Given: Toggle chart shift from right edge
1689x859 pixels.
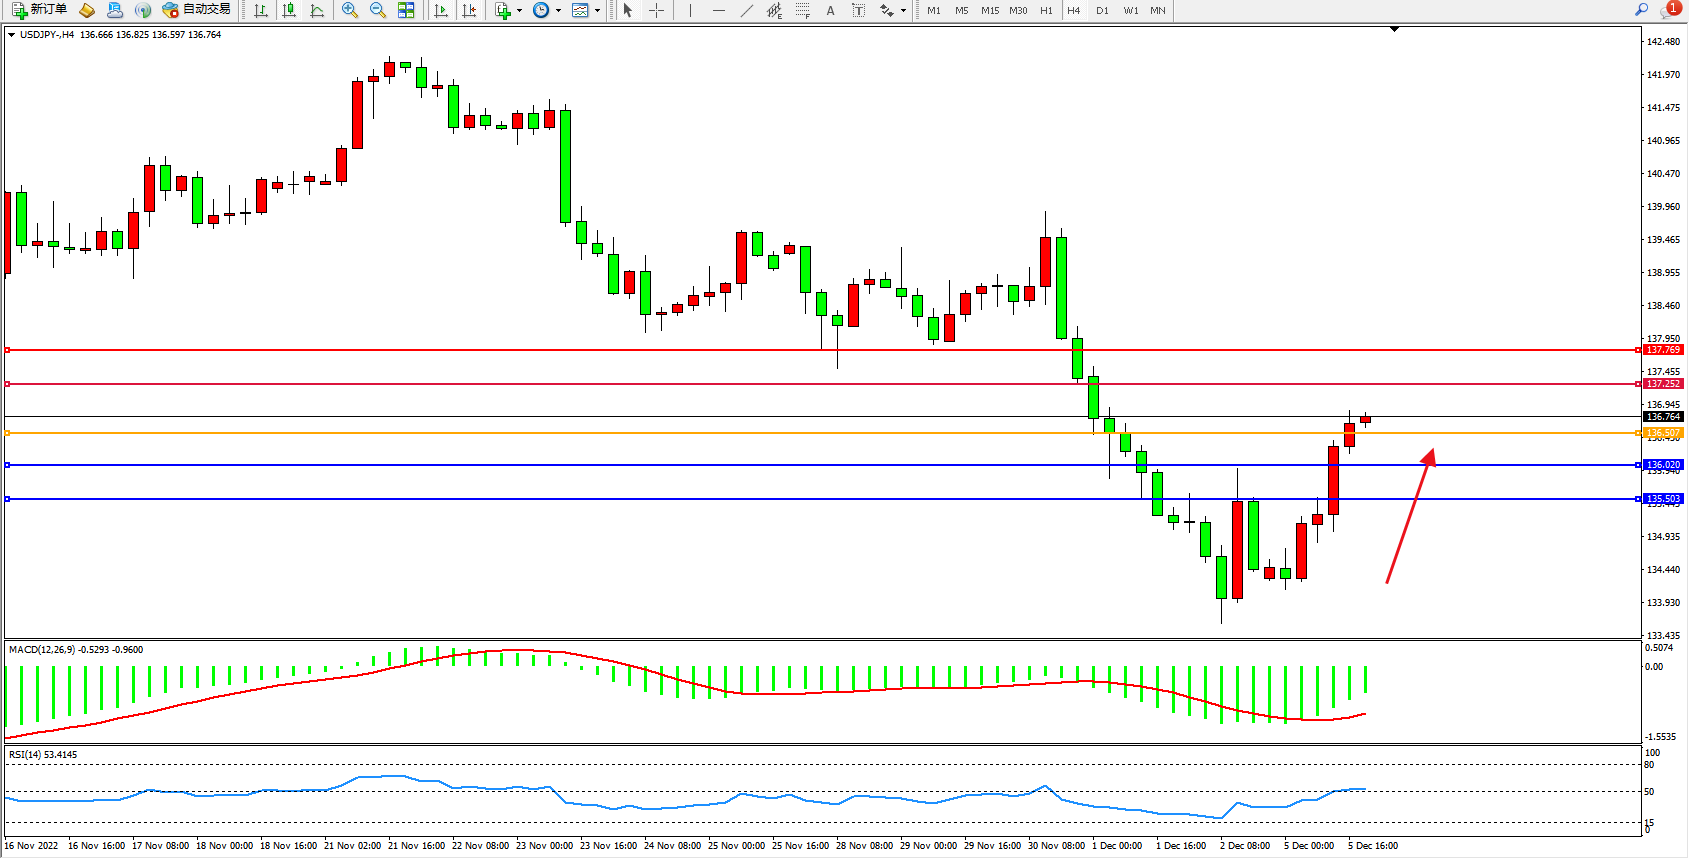Looking at the screenshot, I should (469, 10).
